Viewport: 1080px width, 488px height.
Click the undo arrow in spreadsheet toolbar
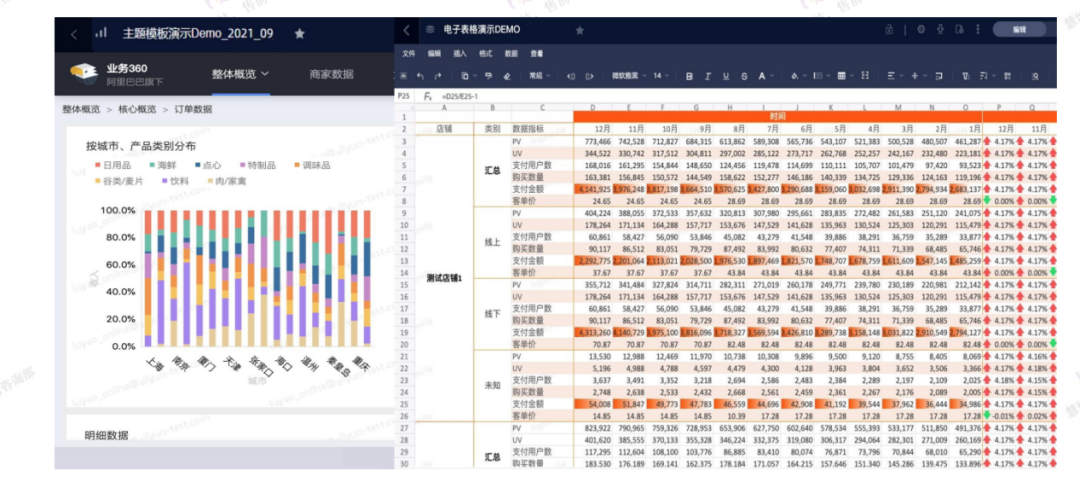click(x=420, y=75)
